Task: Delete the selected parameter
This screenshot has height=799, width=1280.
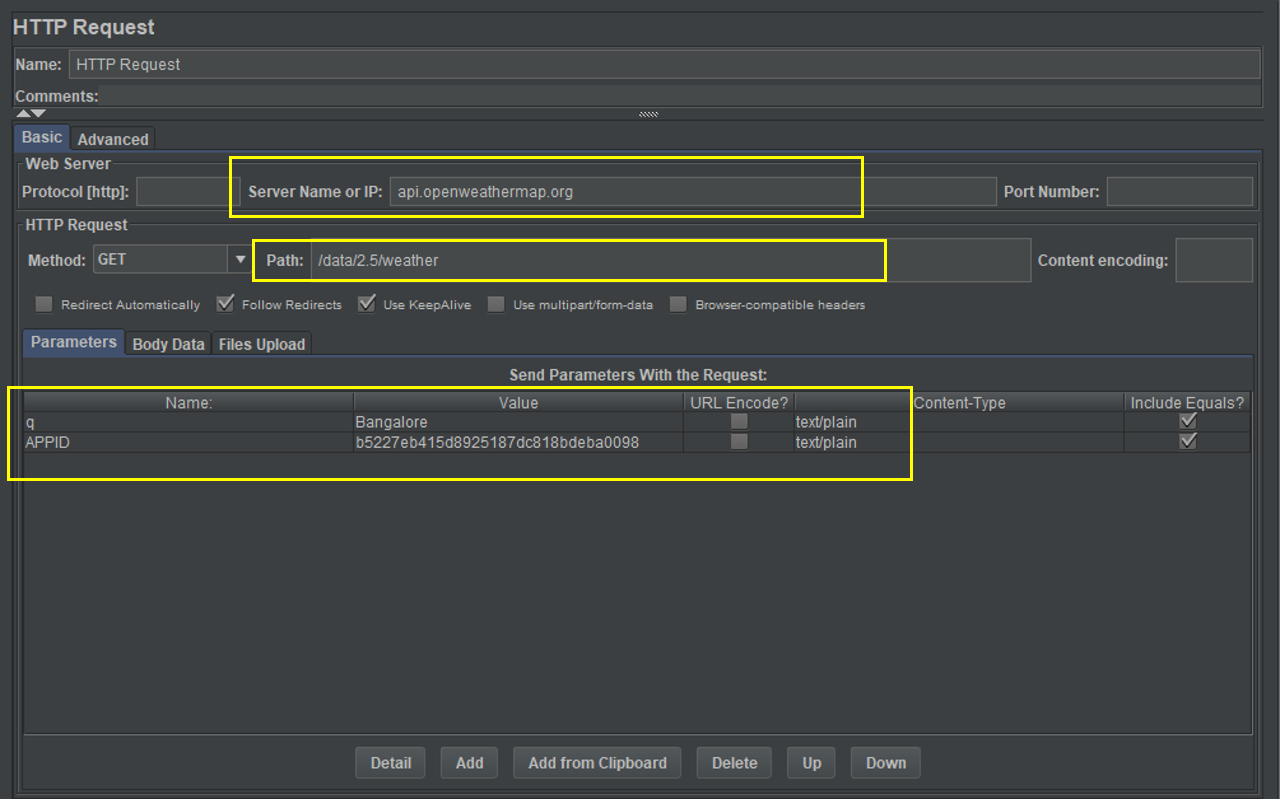Action: (734, 762)
